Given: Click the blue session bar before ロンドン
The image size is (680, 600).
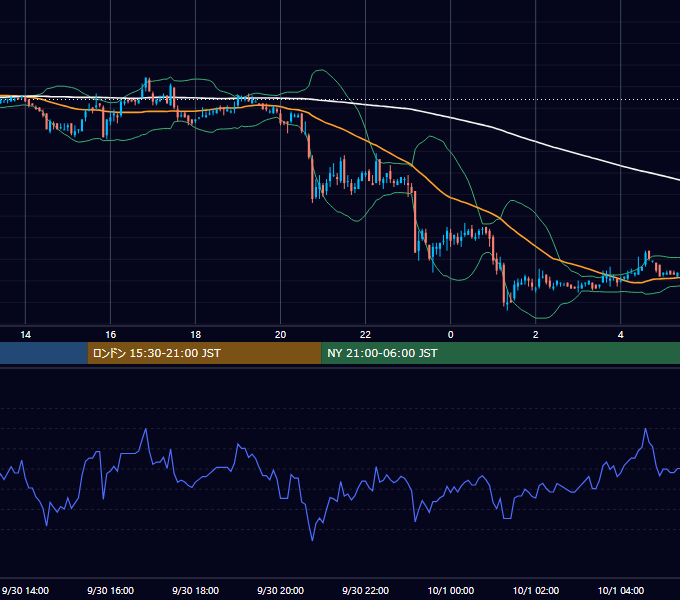Looking at the screenshot, I should tap(44, 353).
